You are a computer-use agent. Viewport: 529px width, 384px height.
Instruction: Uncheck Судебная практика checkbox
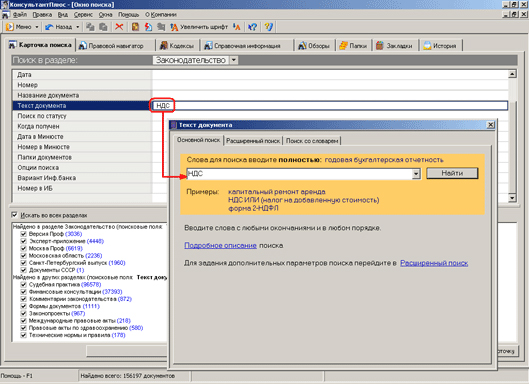23,284
